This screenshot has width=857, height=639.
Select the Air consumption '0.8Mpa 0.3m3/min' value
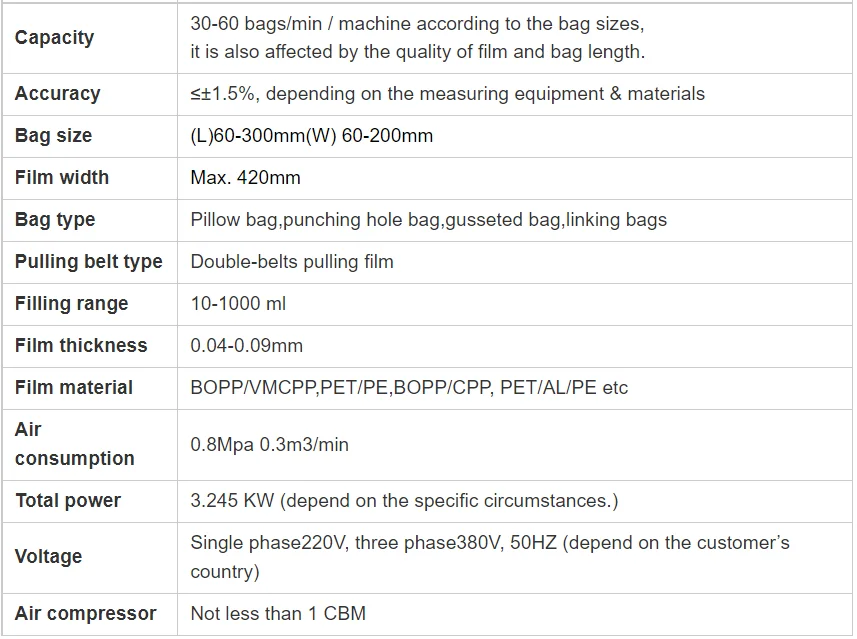point(269,444)
